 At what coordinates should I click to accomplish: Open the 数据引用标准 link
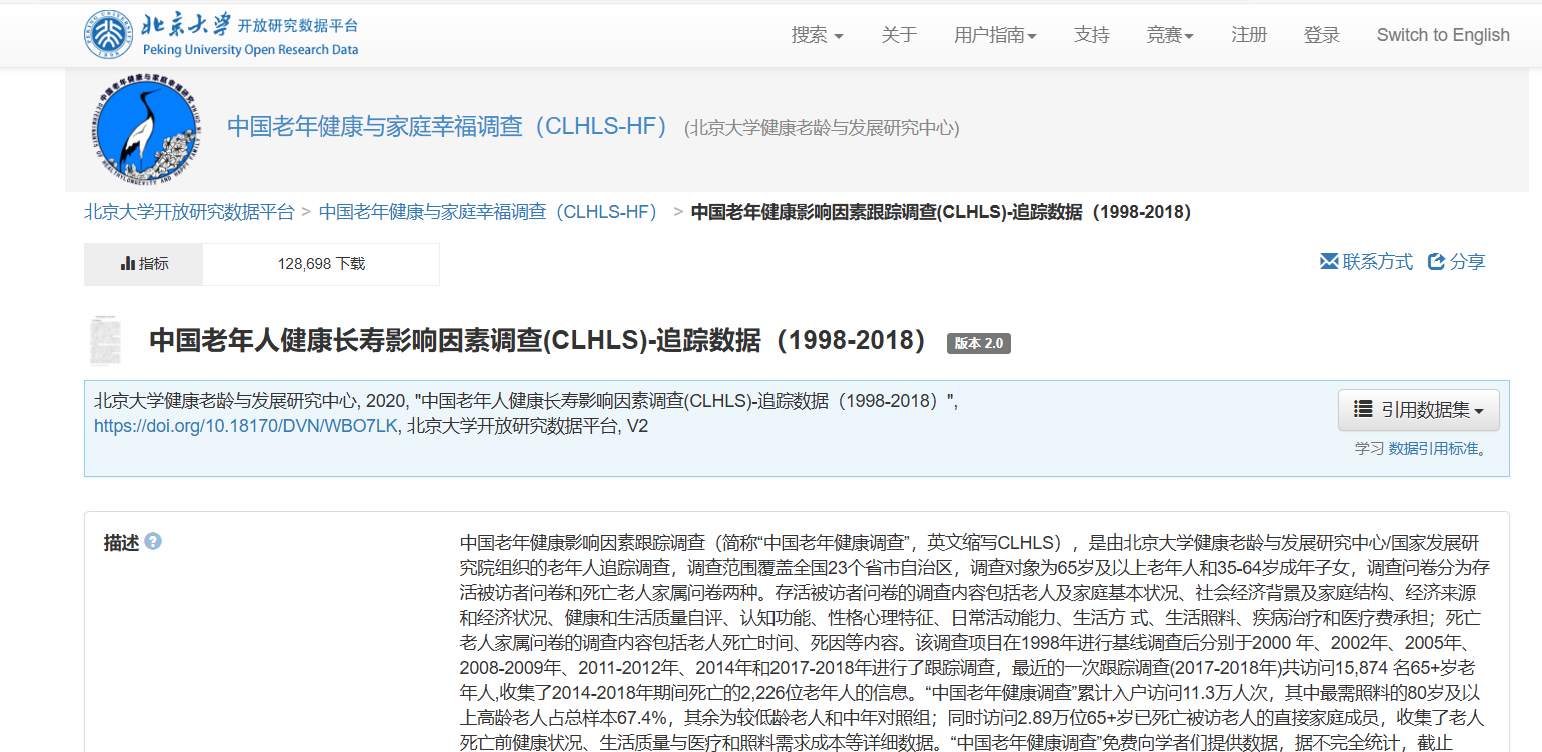tap(1432, 449)
